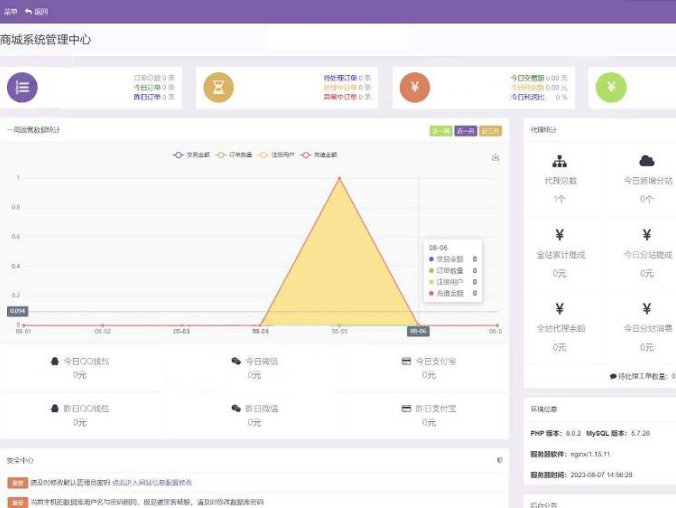This screenshot has width=676, height=508.
Task: Open the 菜单 menu in the top bar
Action: (x=10, y=12)
